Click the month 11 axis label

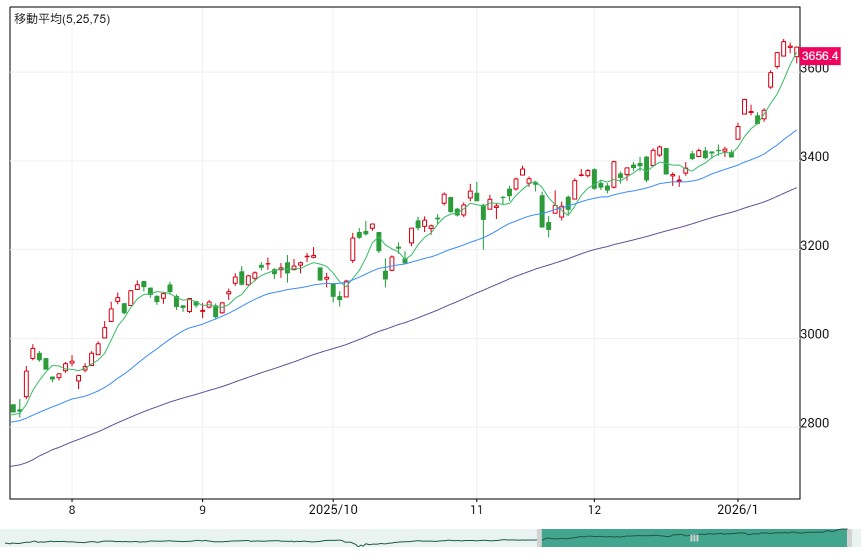pos(477,510)
